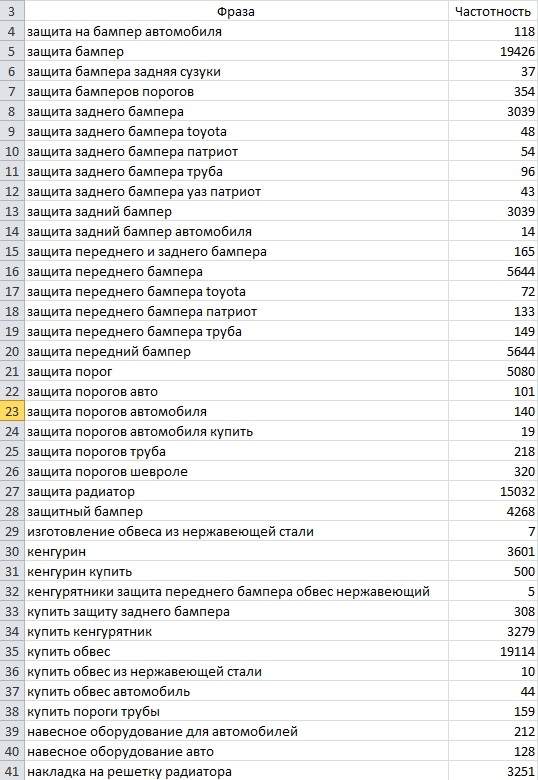Viewport: 538px width, 780px height.
Task: Click cell 'защита заднего бампера уаз патриот'
Action: (x=236, y=192)
